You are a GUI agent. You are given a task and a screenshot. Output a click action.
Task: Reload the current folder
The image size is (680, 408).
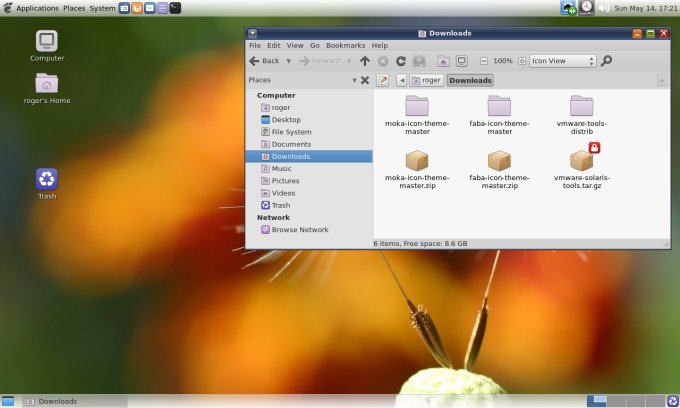400,61
